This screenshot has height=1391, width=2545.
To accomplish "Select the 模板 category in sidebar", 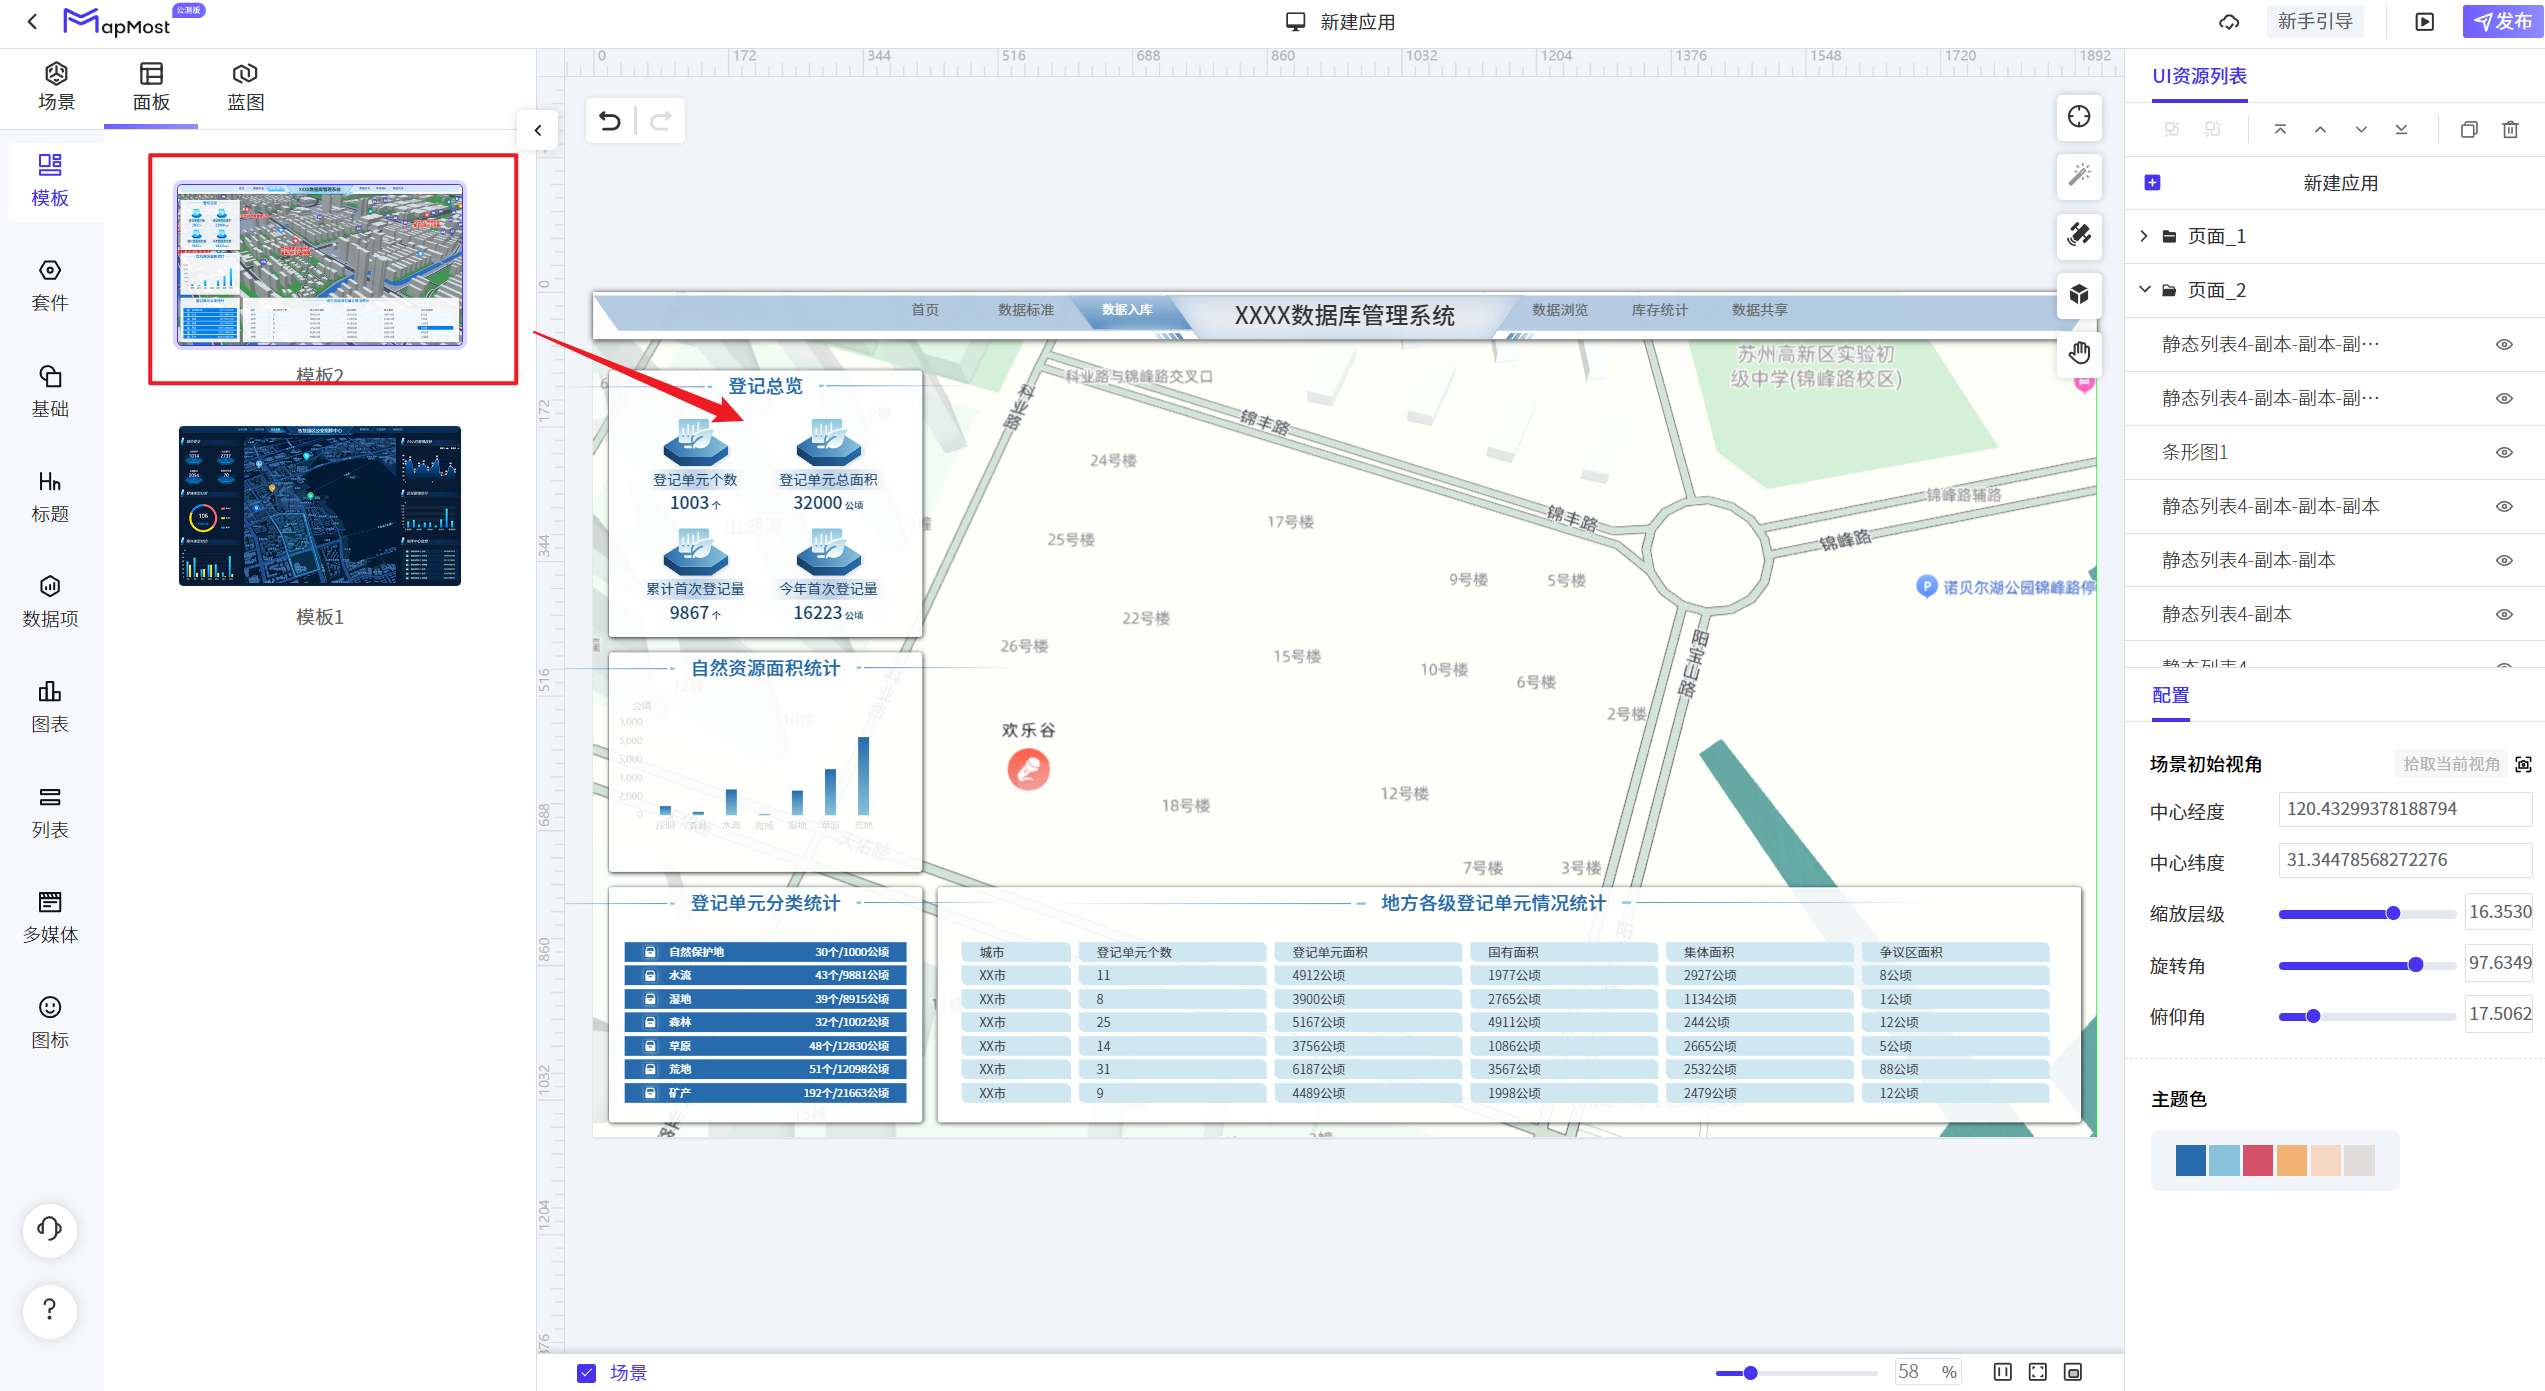I will [50, 180].
